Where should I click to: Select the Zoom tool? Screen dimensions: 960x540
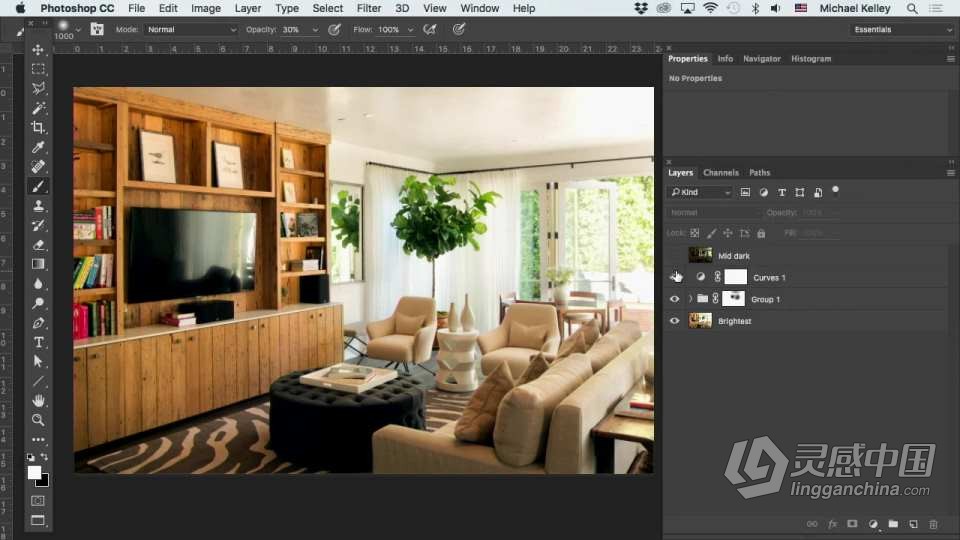(38, 420)
